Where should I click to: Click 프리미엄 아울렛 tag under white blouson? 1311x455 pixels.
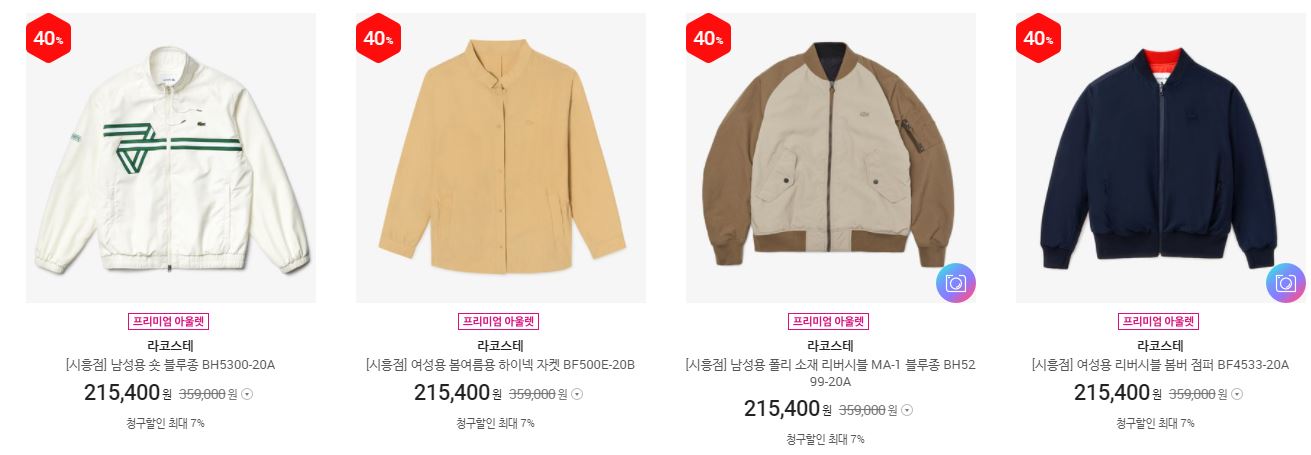point(168,322)
